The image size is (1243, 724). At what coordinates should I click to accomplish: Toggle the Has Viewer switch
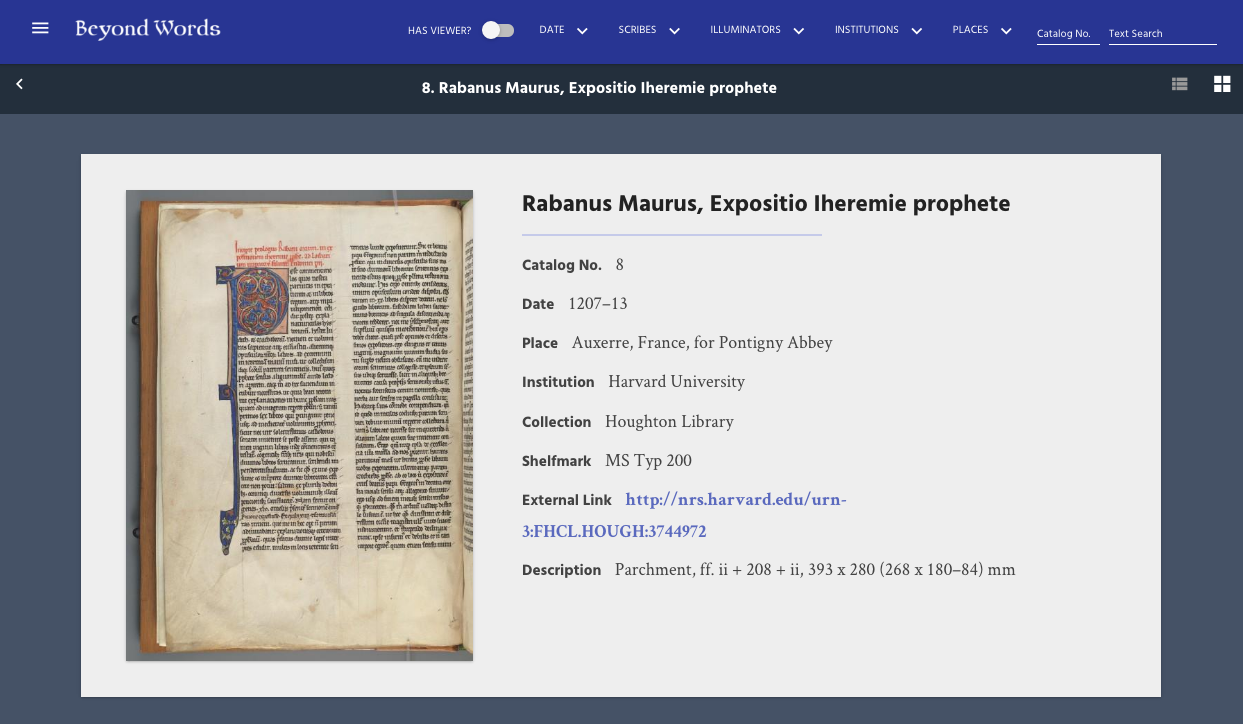(498, 30)
